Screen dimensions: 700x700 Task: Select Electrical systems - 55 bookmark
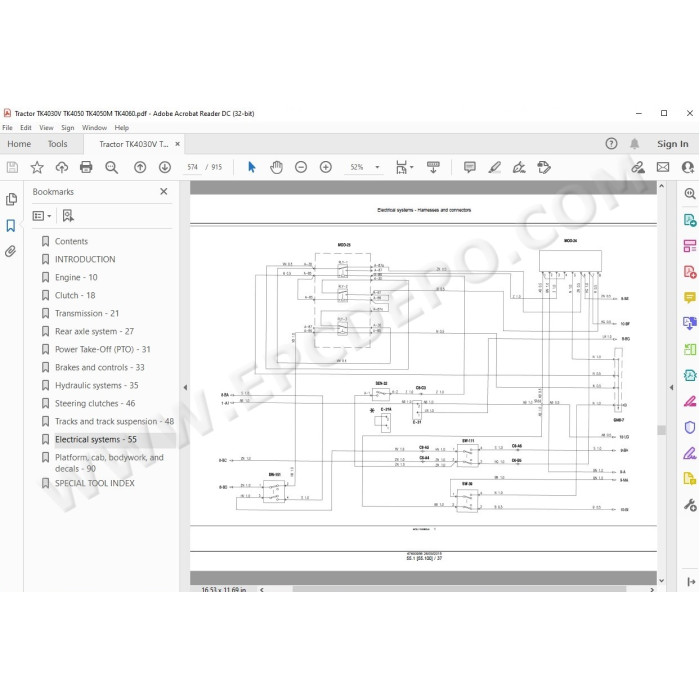click(x=96, y=439)
